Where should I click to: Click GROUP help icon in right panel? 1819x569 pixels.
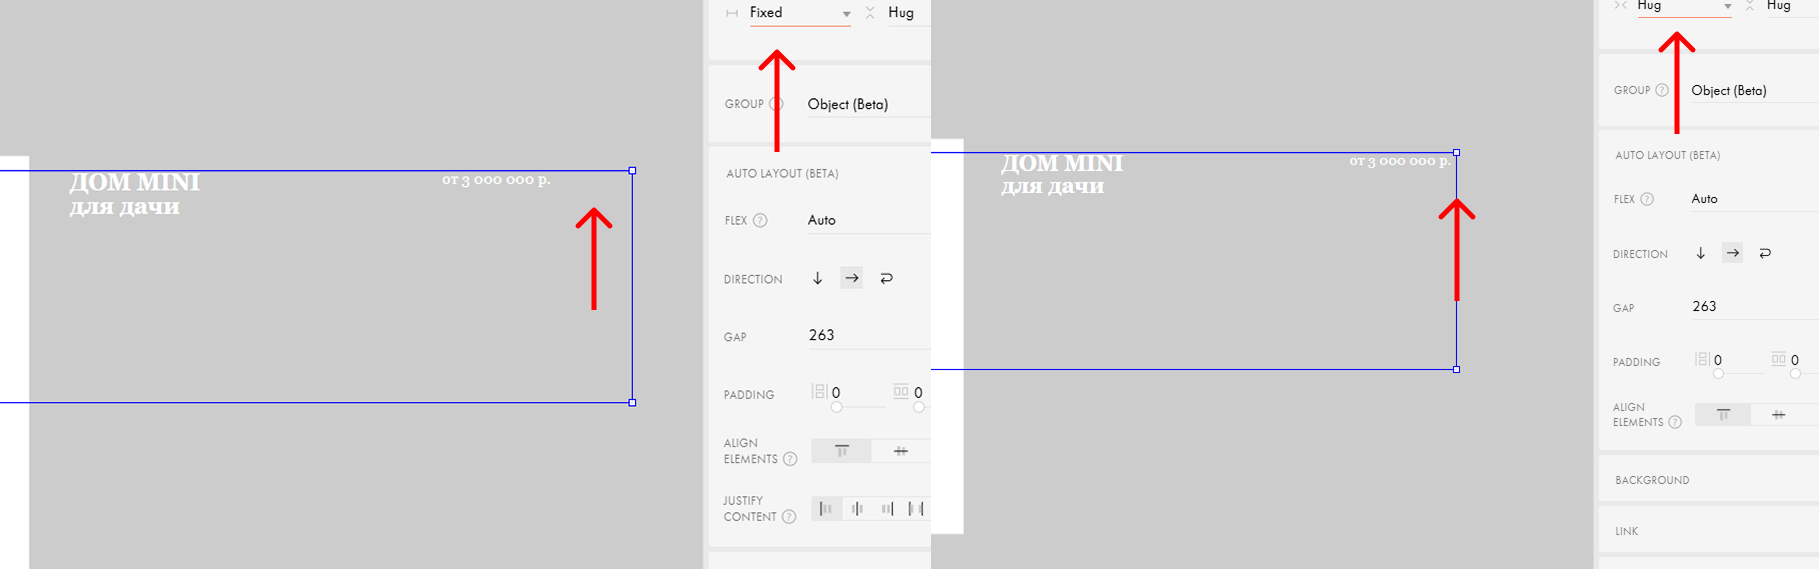click(x=1662, y=90)
